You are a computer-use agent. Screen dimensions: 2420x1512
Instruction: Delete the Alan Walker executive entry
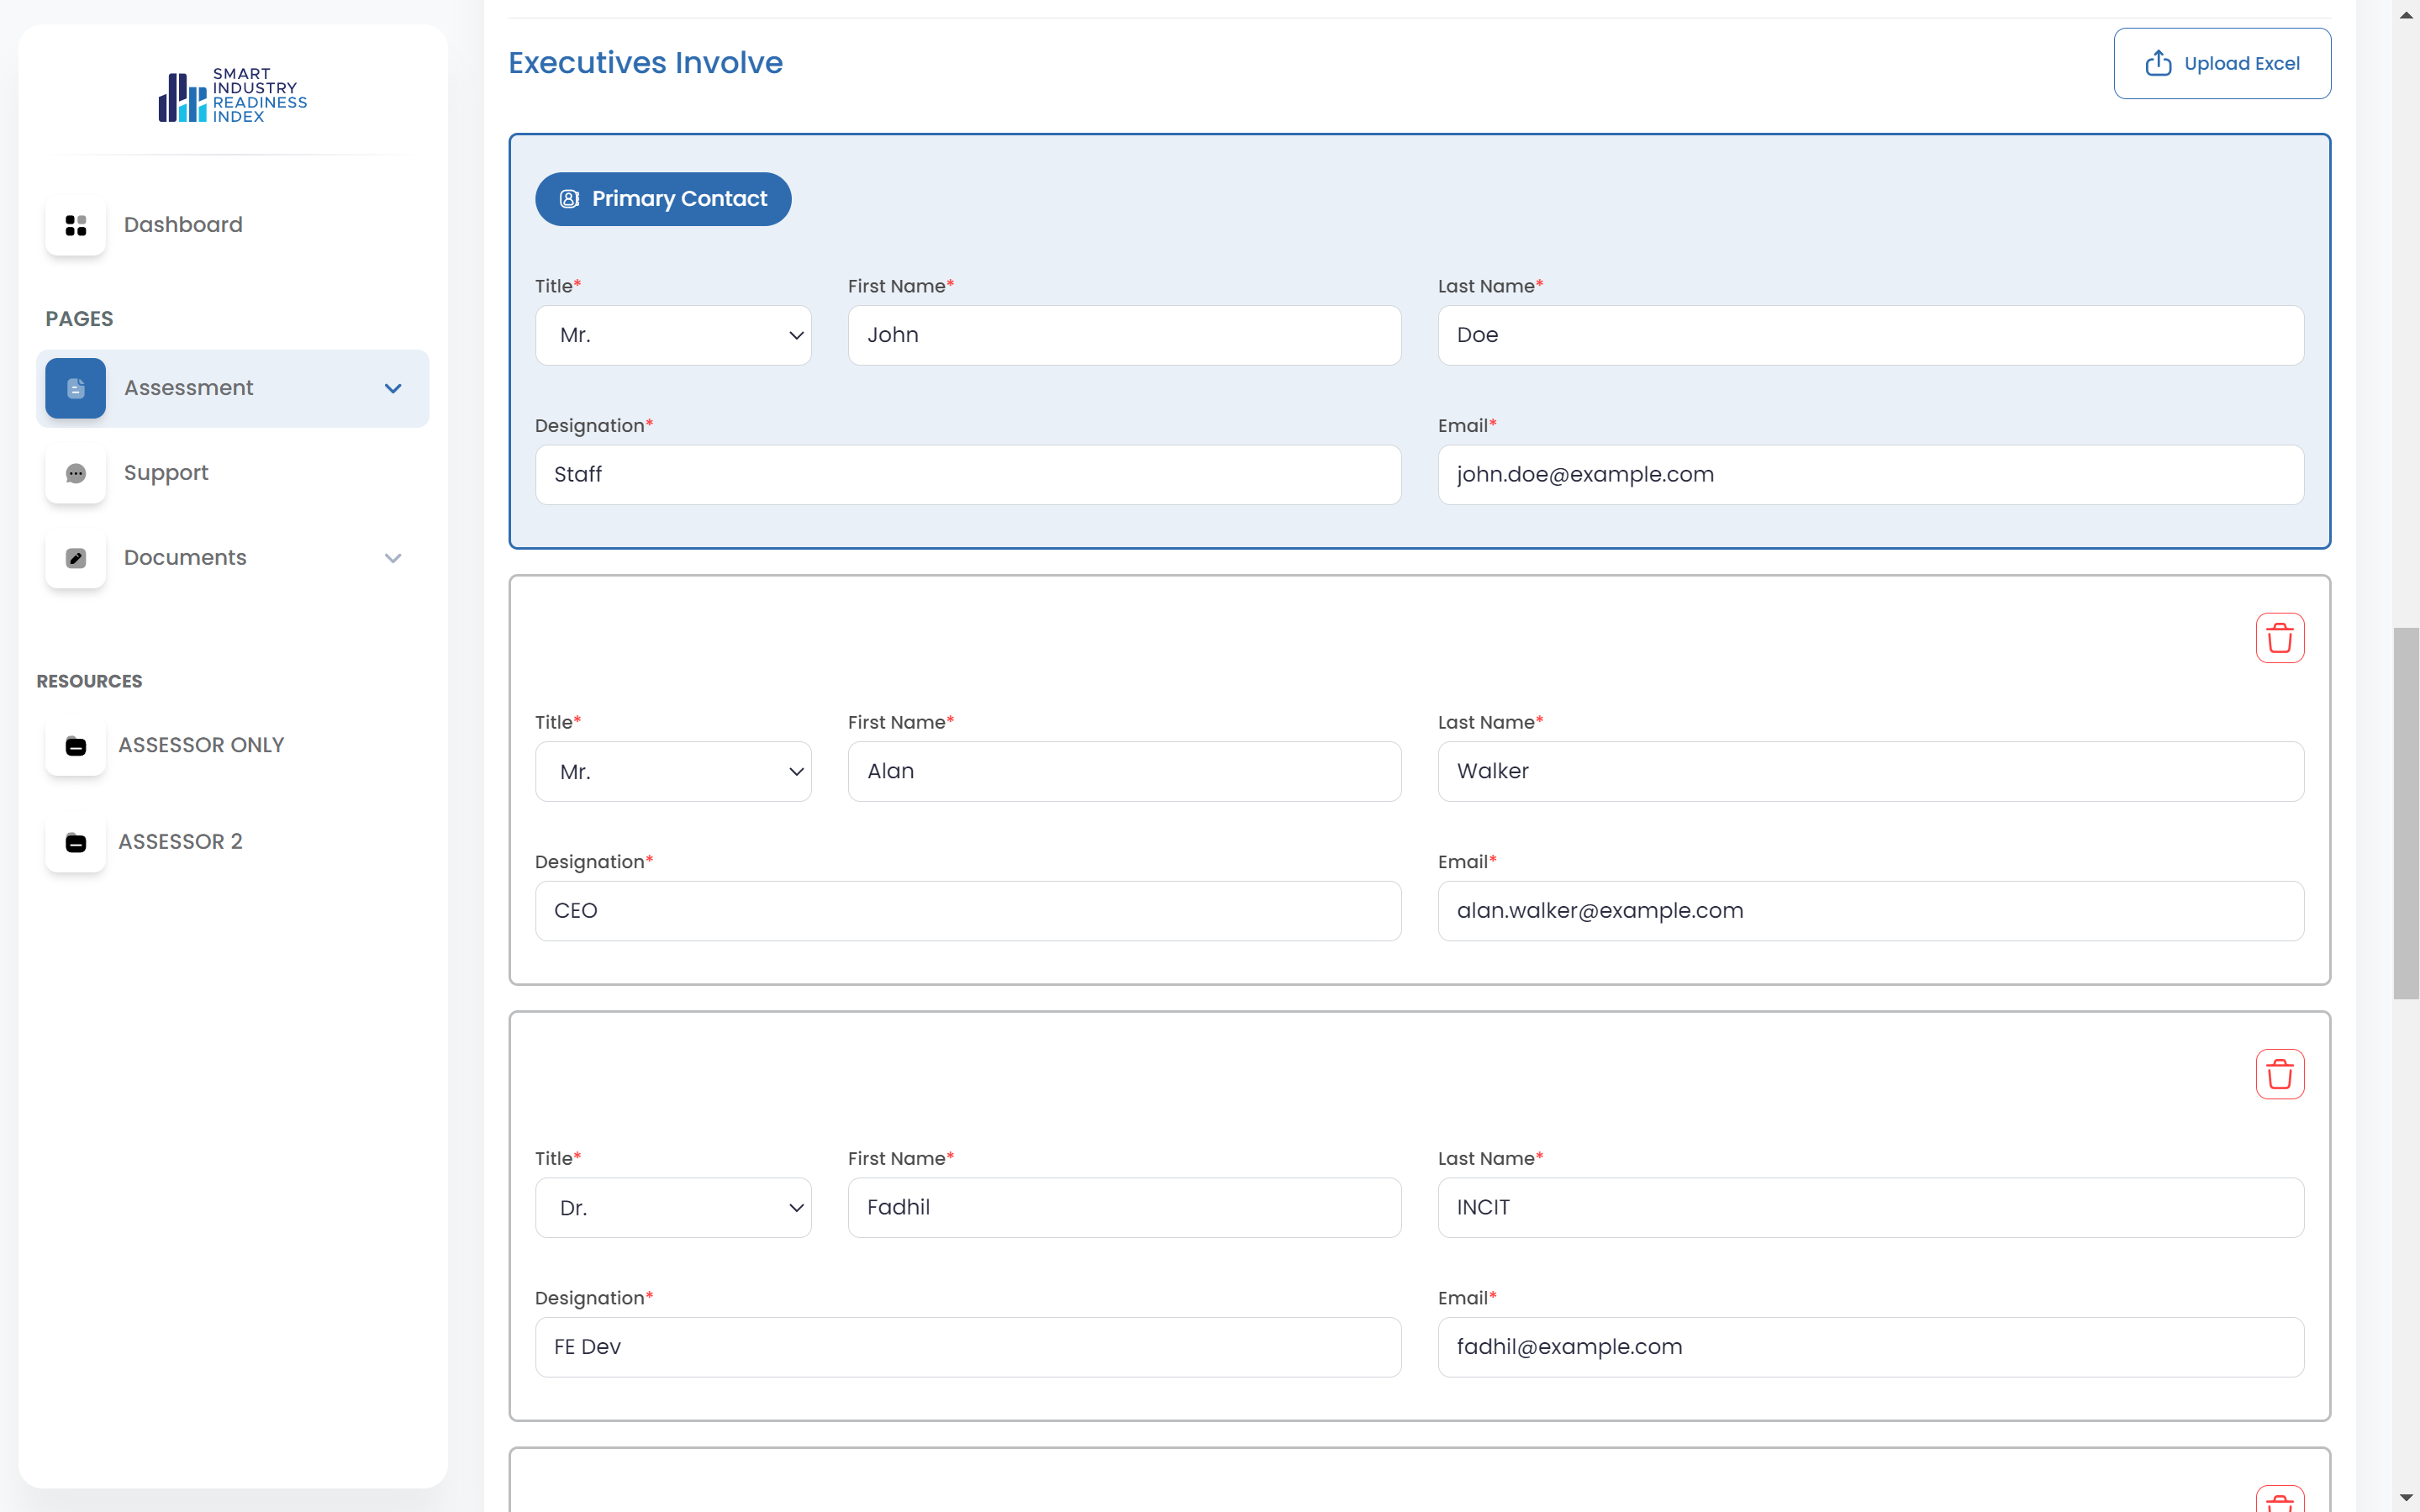(x=2279, y=638)
